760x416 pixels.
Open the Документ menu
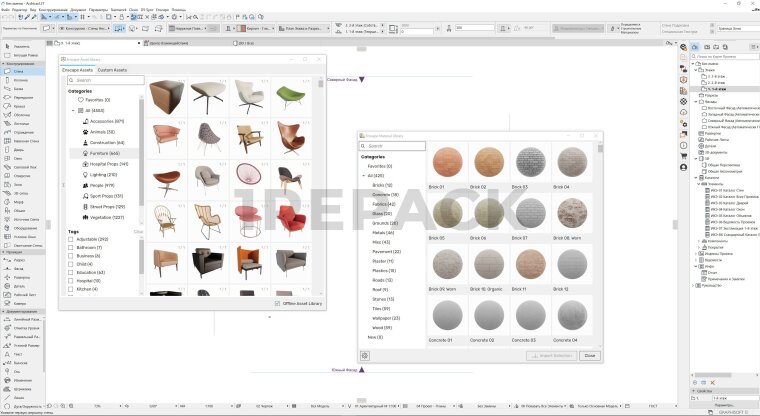[x=77, y=9]
